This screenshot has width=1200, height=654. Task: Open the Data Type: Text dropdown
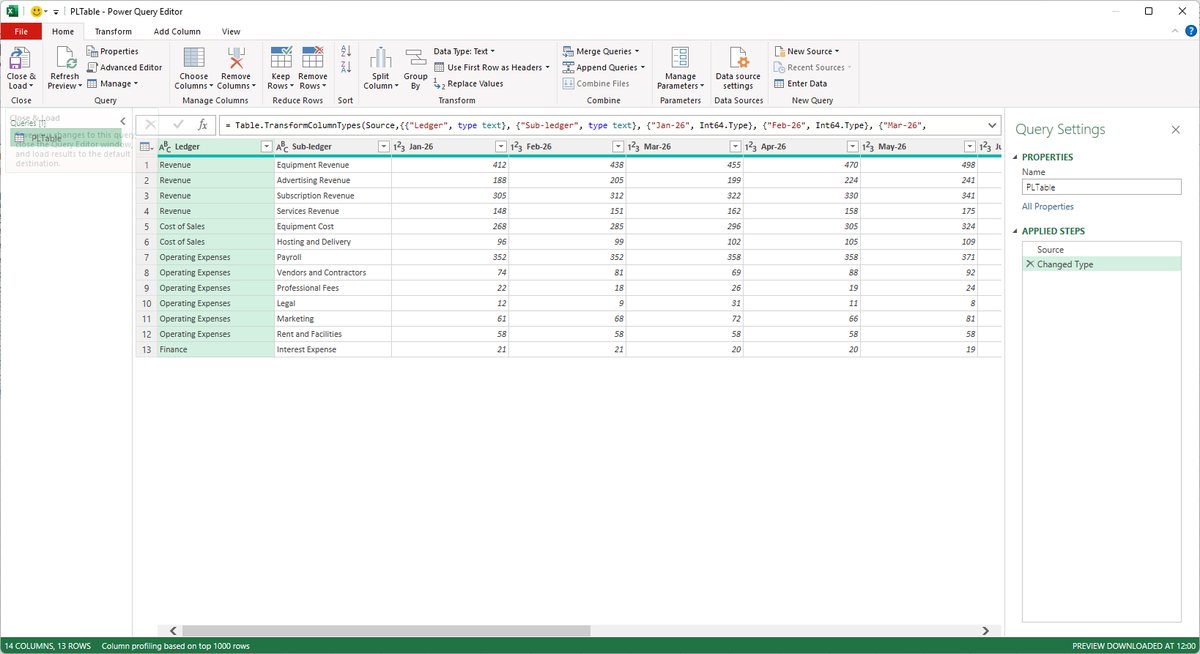464,51
